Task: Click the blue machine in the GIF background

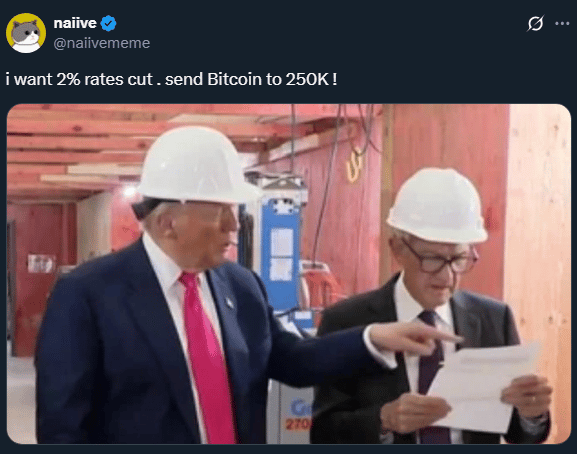Action: point(282,254)
